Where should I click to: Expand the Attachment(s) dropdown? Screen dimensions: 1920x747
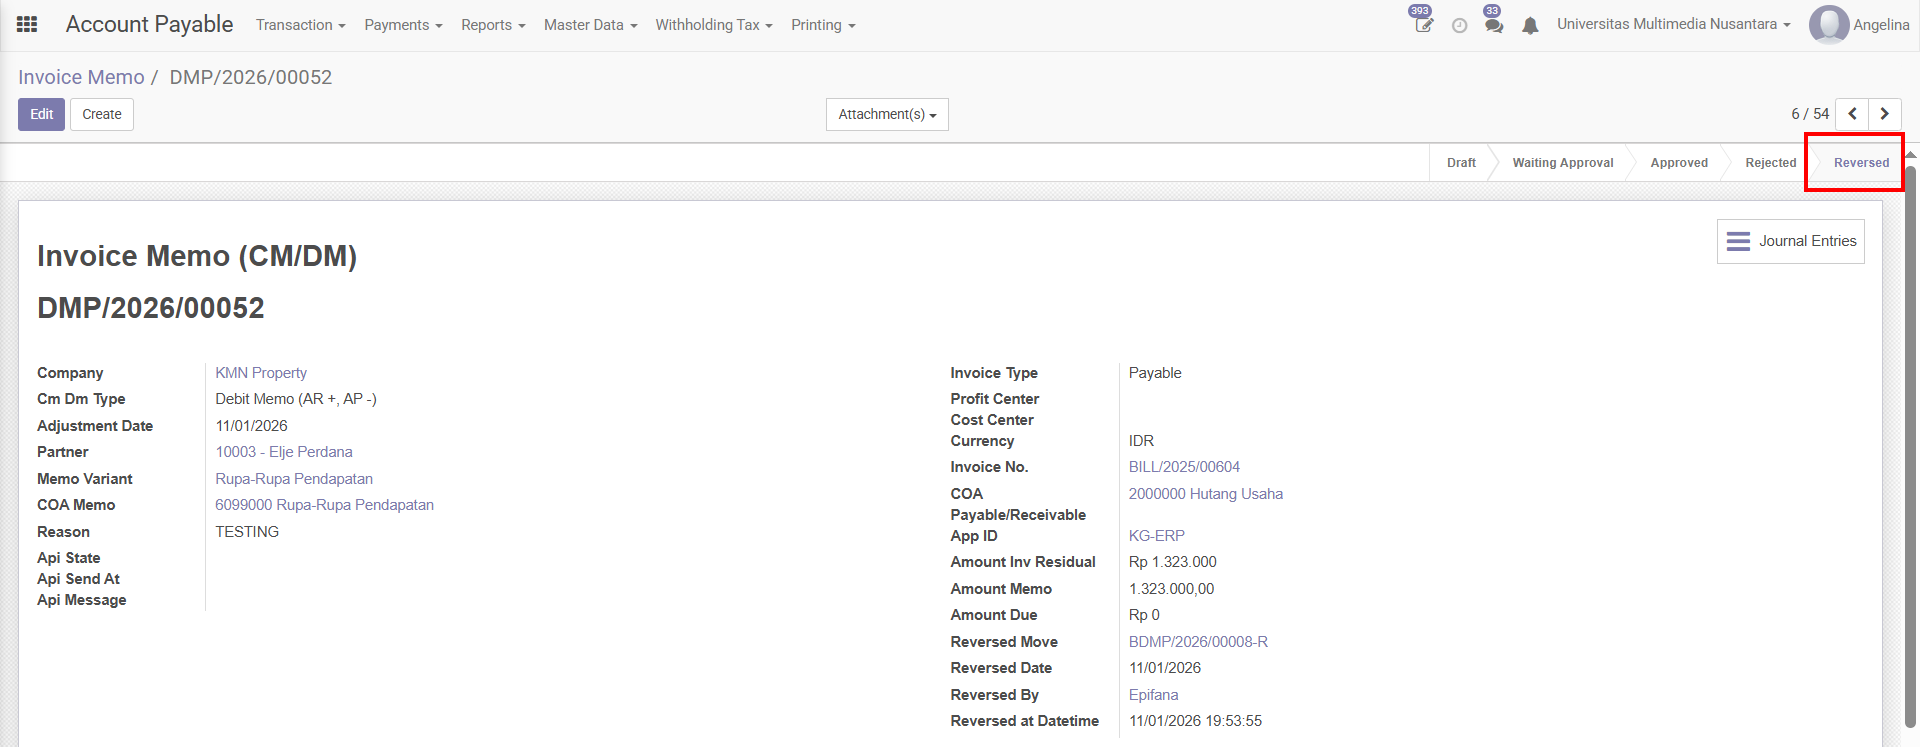[887, 114]
